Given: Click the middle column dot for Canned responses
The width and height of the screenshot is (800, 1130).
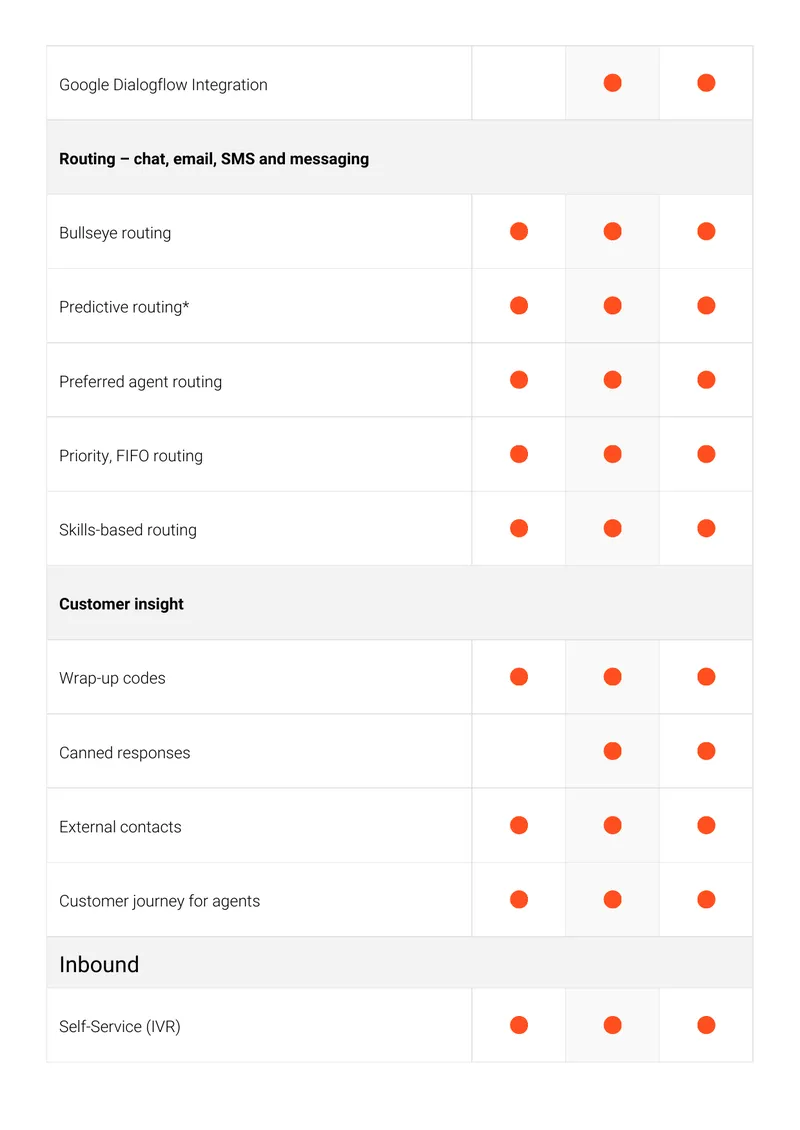Looking at the screenshot, I should (x=613, y=751).
